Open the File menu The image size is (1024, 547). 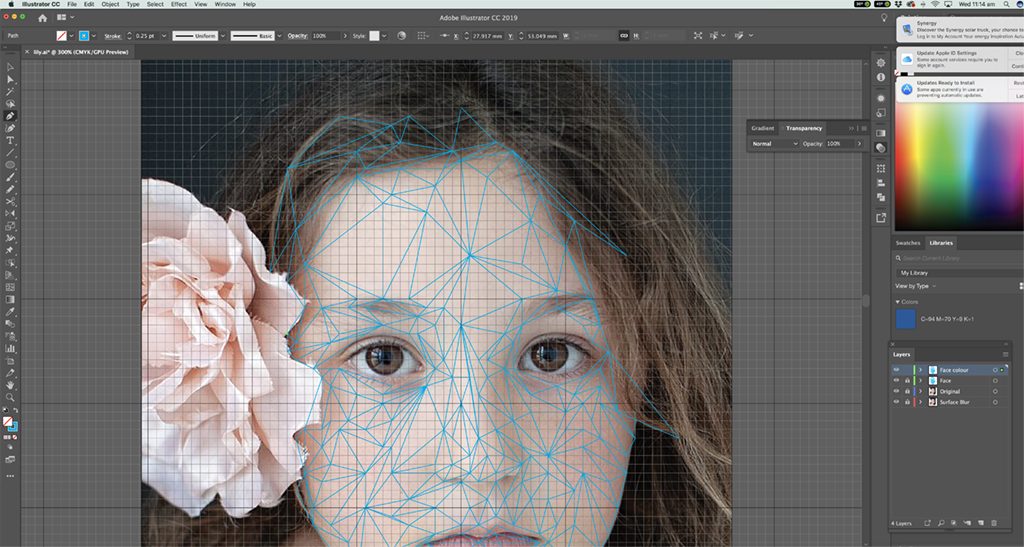click(72, 4)
